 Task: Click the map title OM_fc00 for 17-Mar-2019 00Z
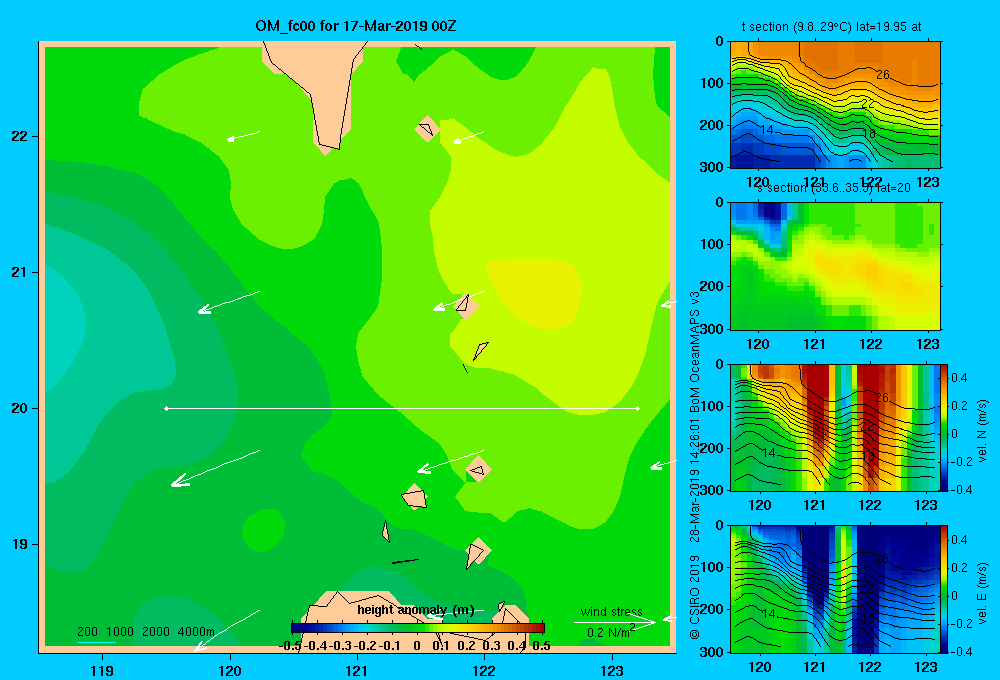(355, 26)
